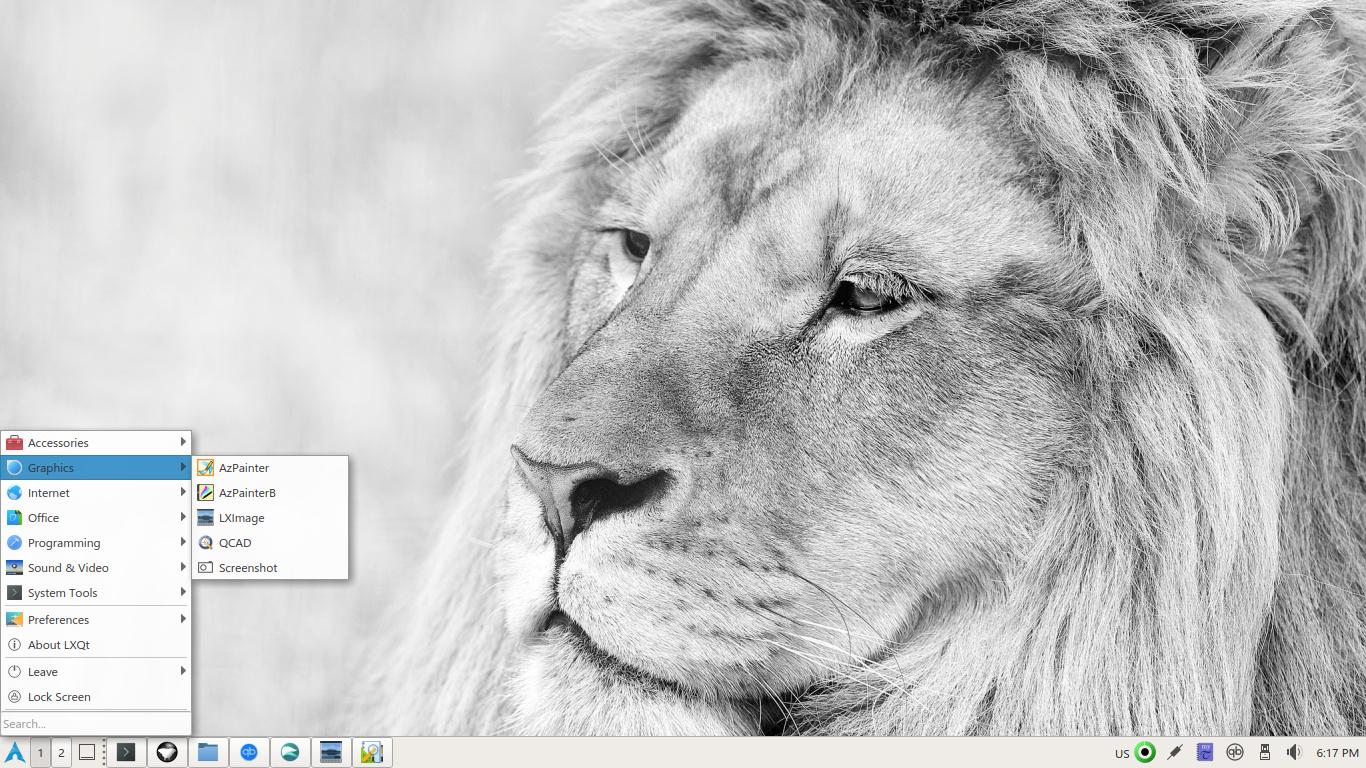Viewport: 1366px width, 768px height.
Task: Expand the Sound & Video category
Action: [x=96, y=568]
